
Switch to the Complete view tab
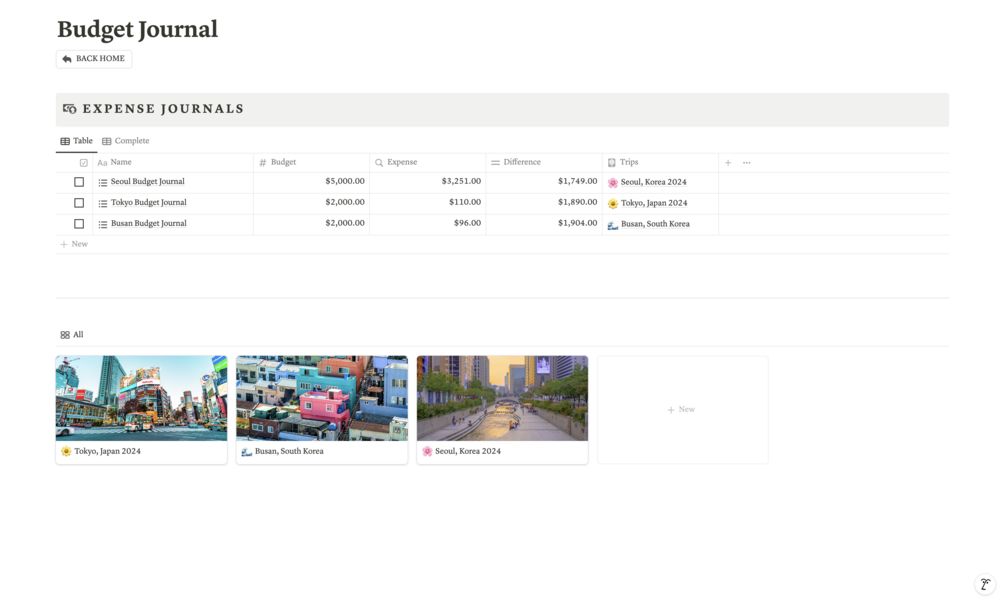click(x=126, y=141)
